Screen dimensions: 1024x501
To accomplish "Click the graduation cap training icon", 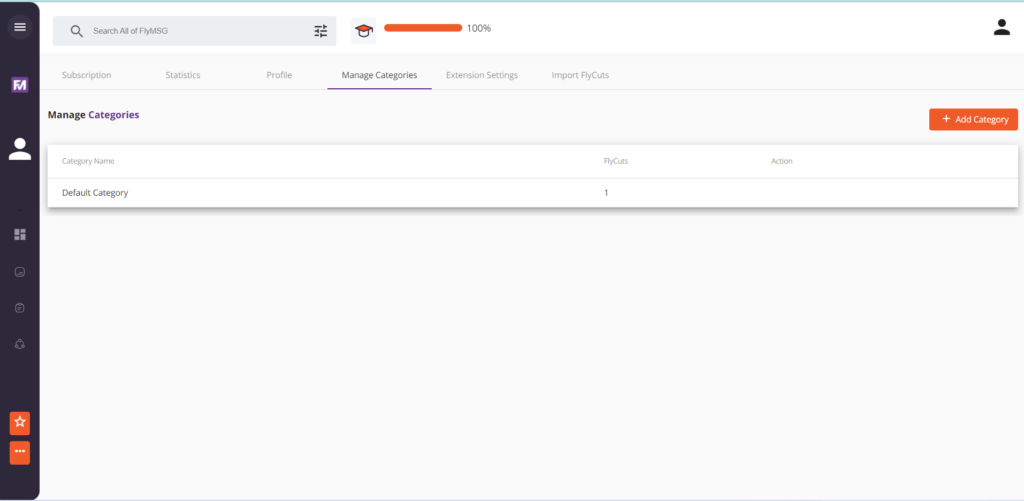I will click(x=364, y=31).
